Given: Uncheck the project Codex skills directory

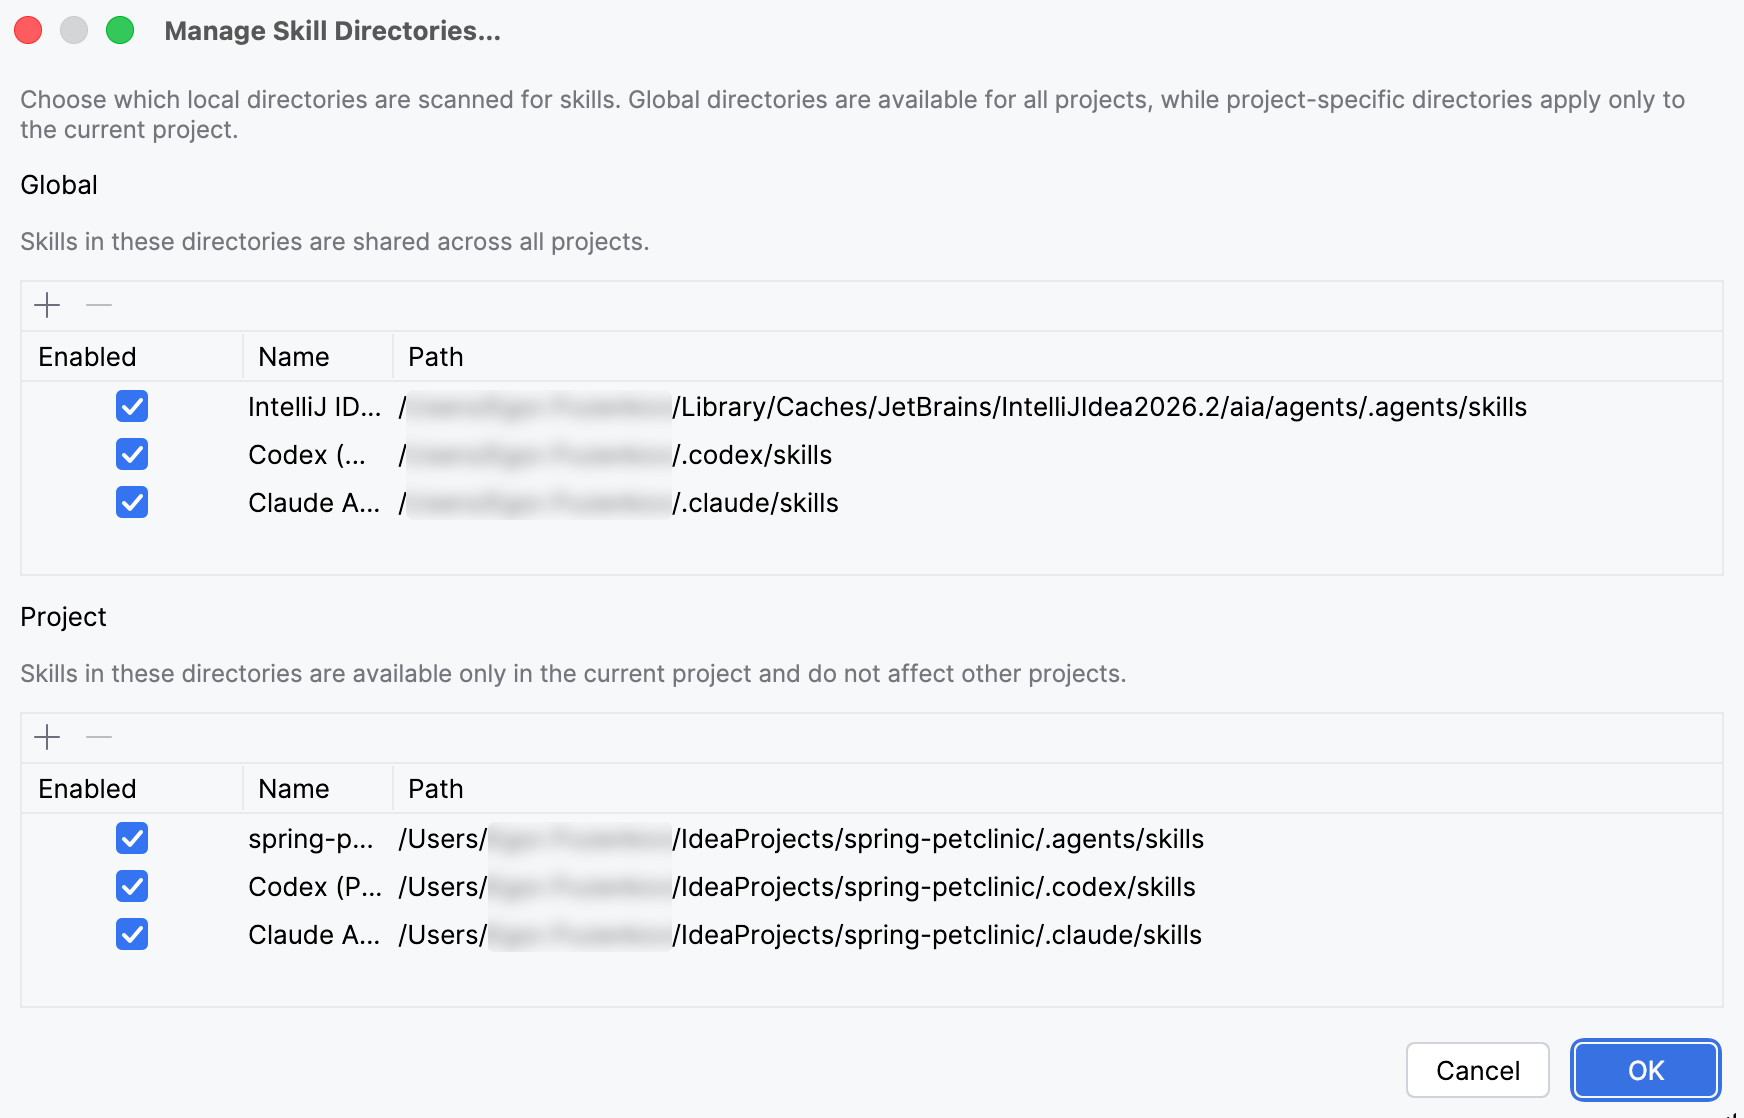Looking at the screenshot, I should 132,887.
